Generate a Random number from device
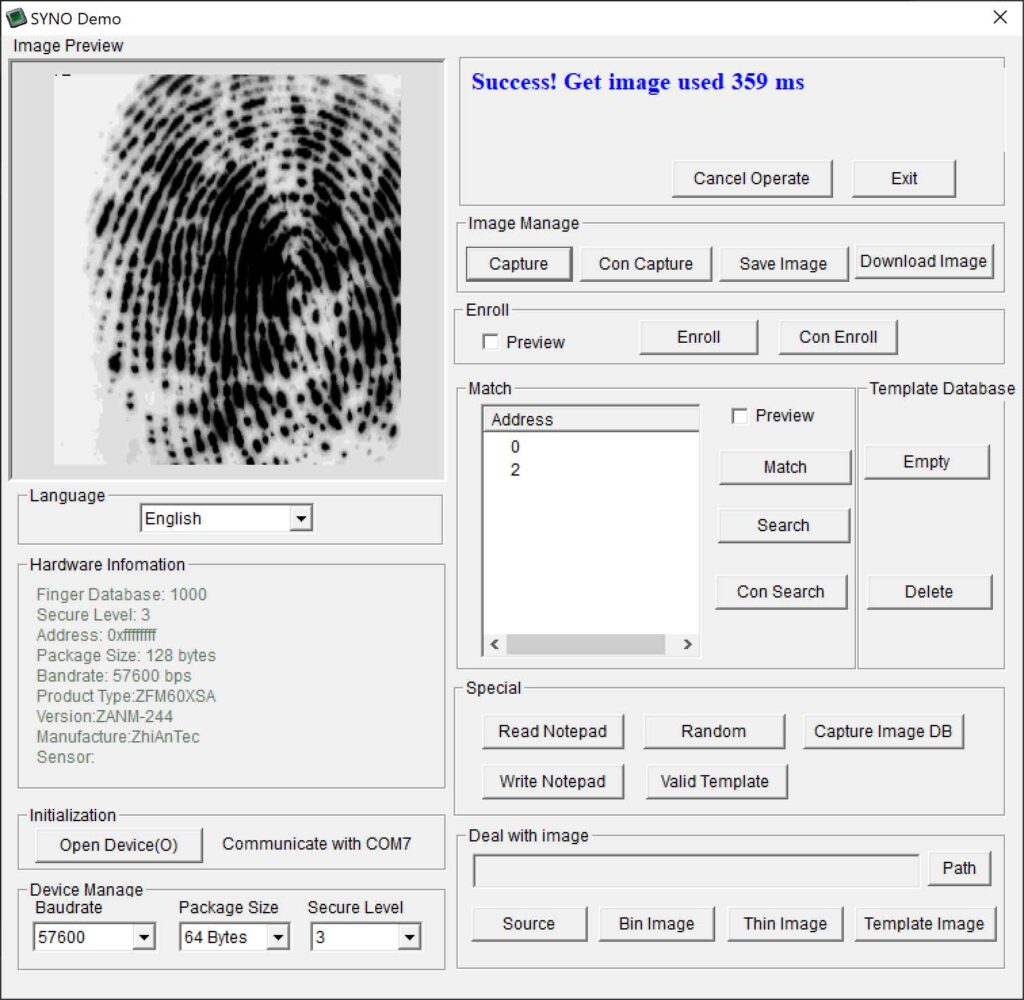The image size is (1024, 1000). 714,731
